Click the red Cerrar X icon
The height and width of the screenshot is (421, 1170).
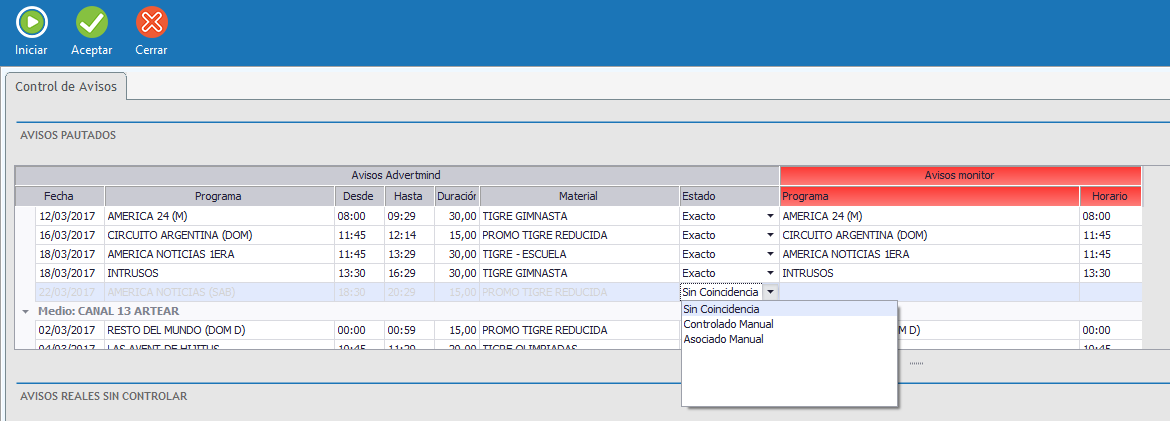(151, 22)
